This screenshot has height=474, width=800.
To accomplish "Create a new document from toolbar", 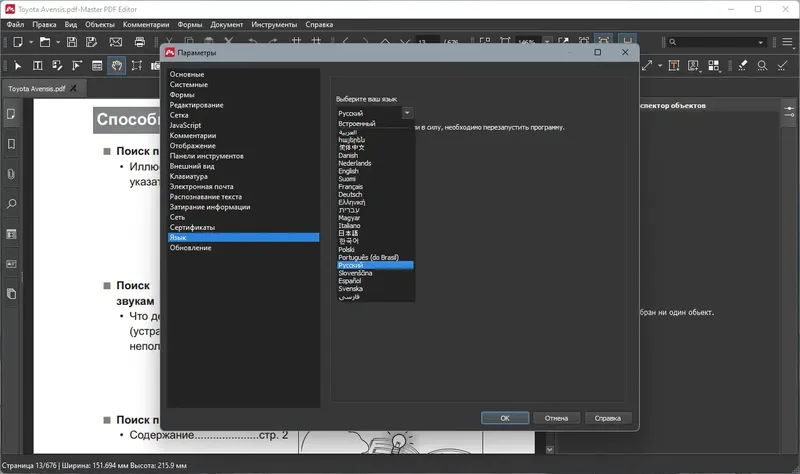I will pos(18,42).
